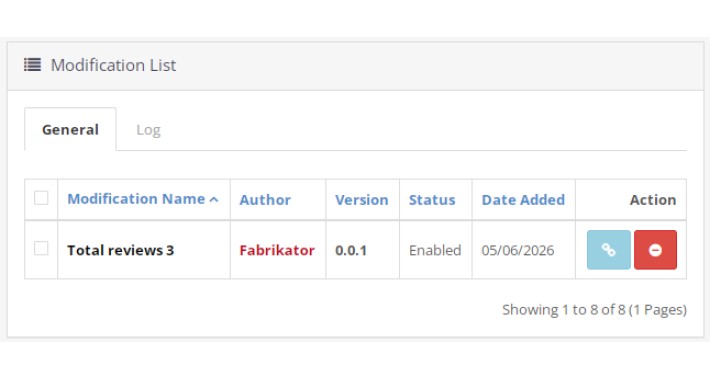Viewport: 710px width, 380px height.
Task: Select the General tab
Action: click(70, 130)
